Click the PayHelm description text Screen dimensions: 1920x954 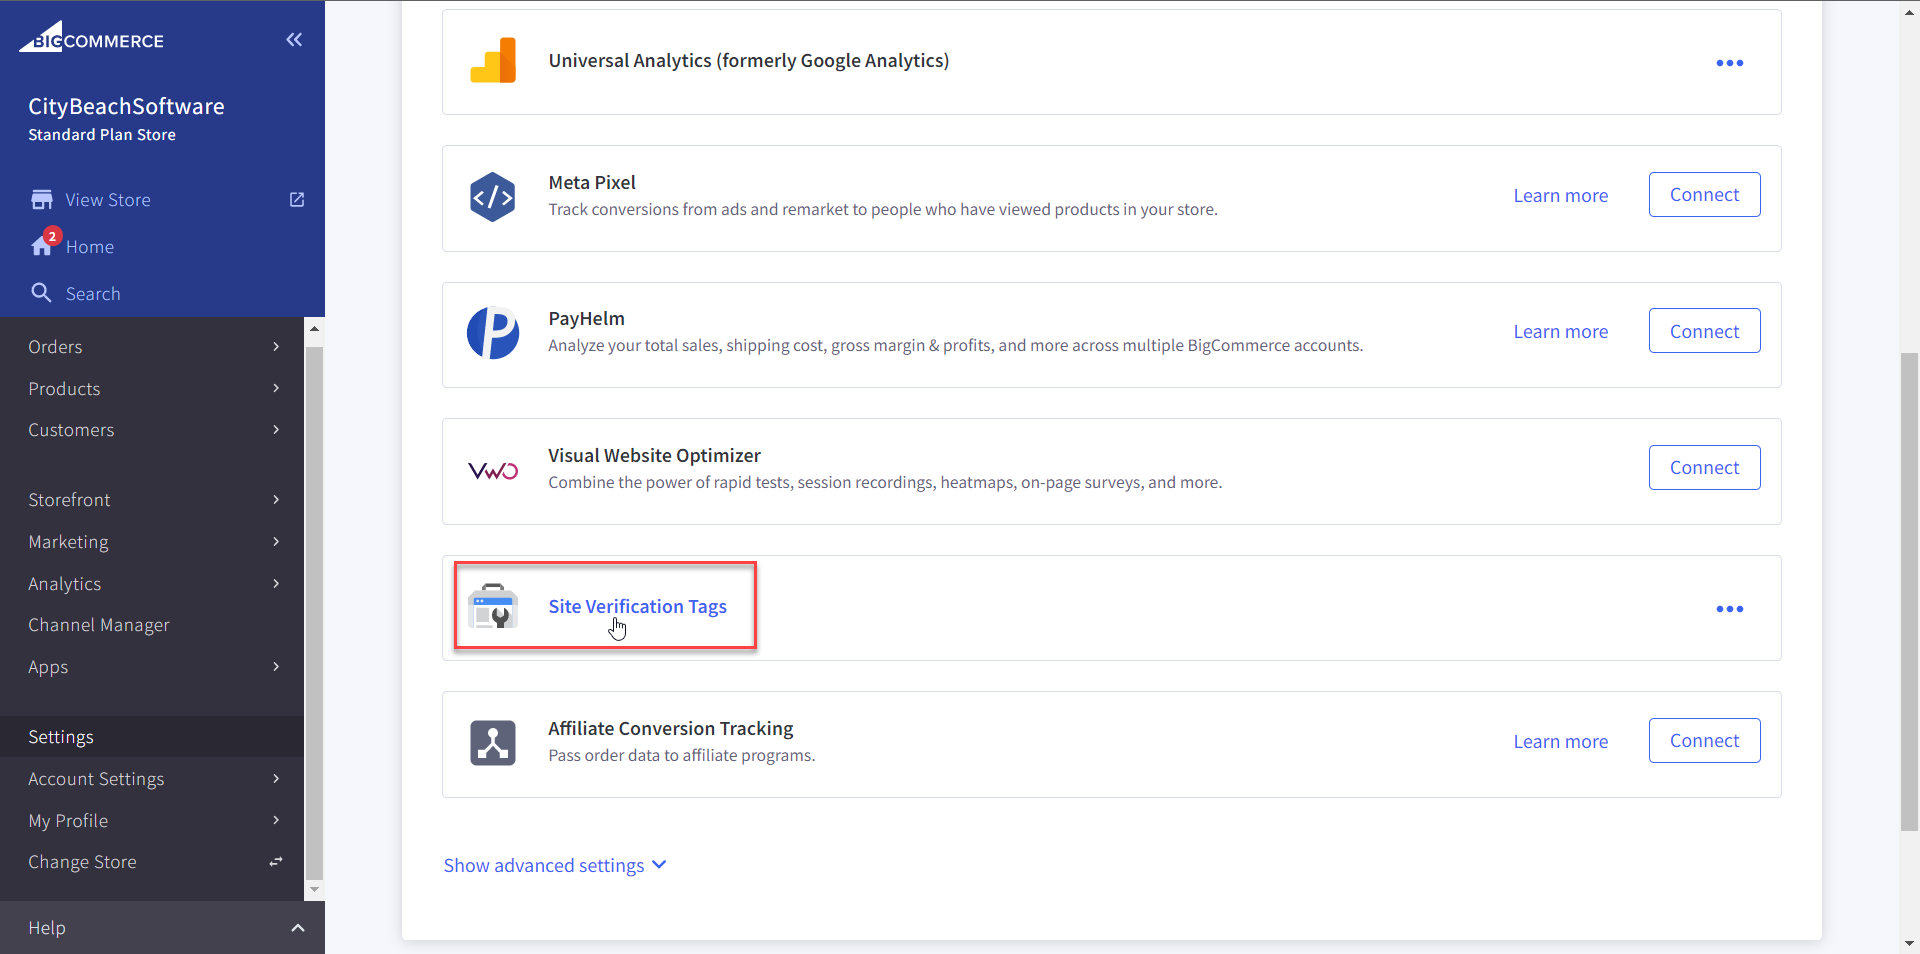coord(955,346)
